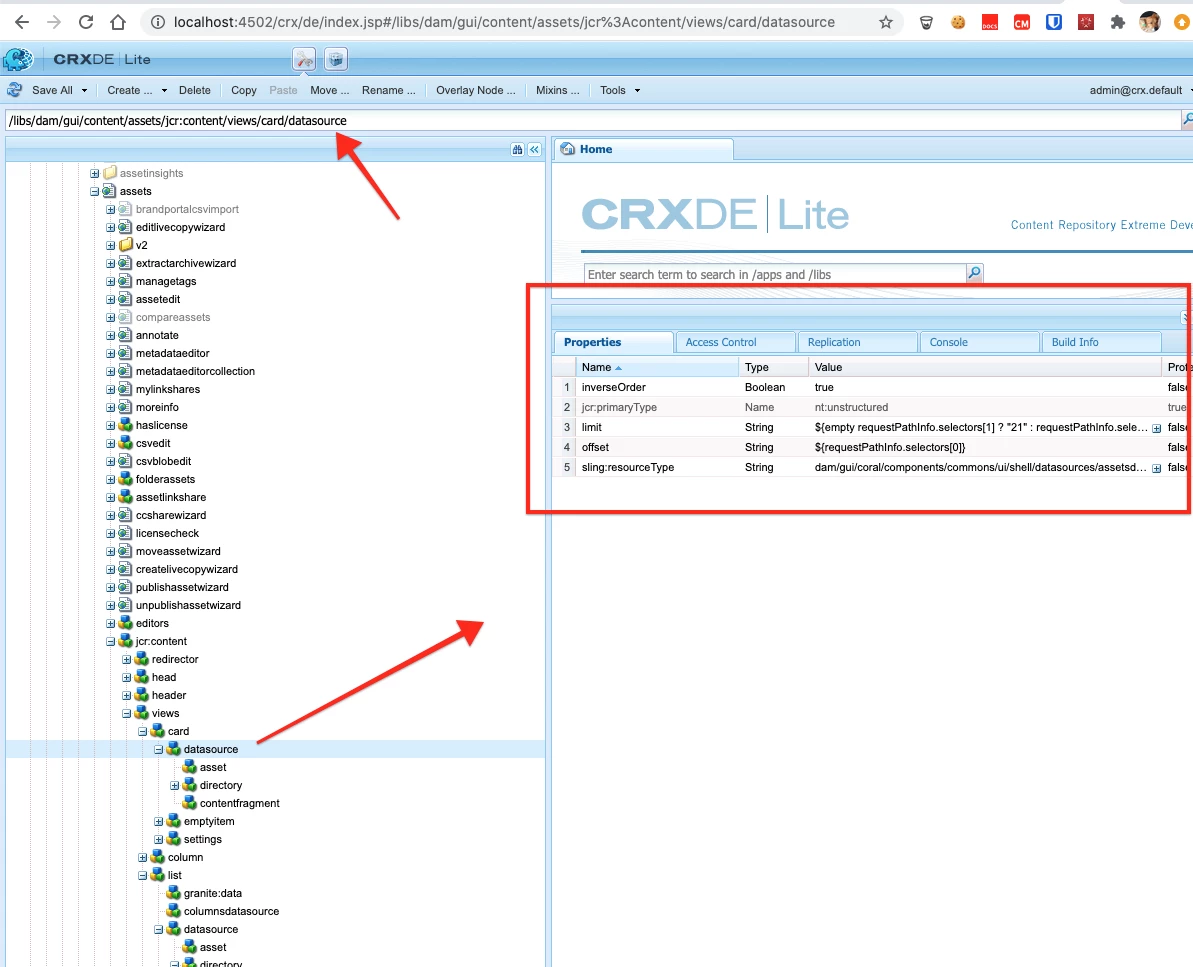Click the browser URL address bar
1193x967 pixels.
pos(504,22)
